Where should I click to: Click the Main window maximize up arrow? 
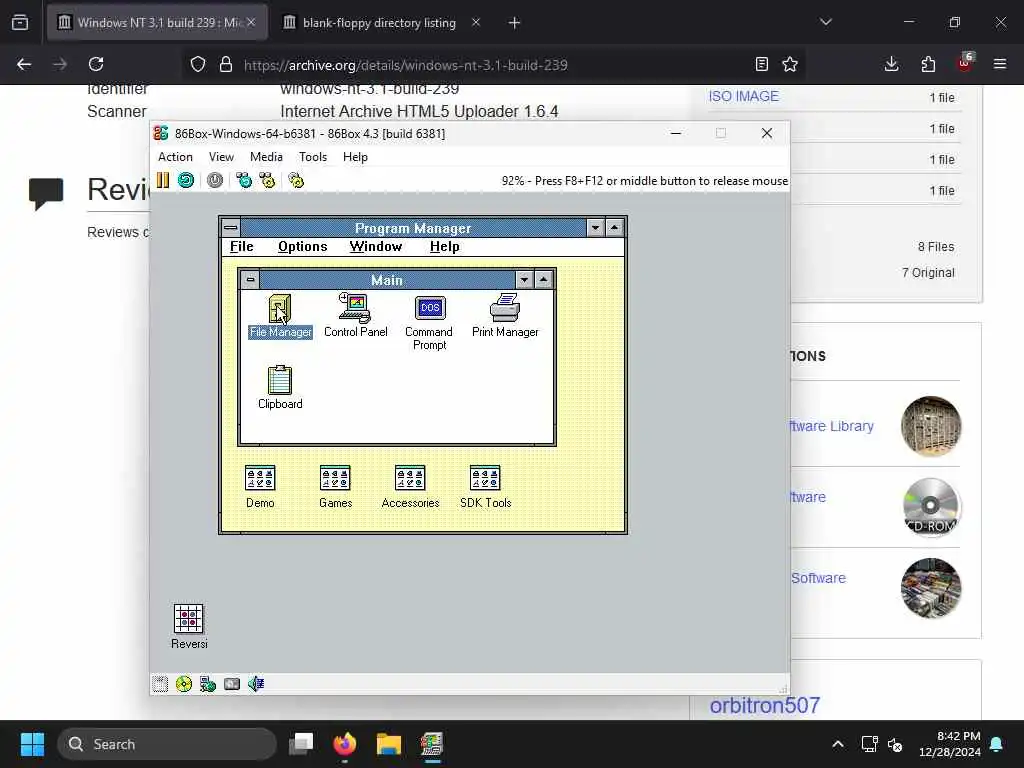tap(543, 280)
